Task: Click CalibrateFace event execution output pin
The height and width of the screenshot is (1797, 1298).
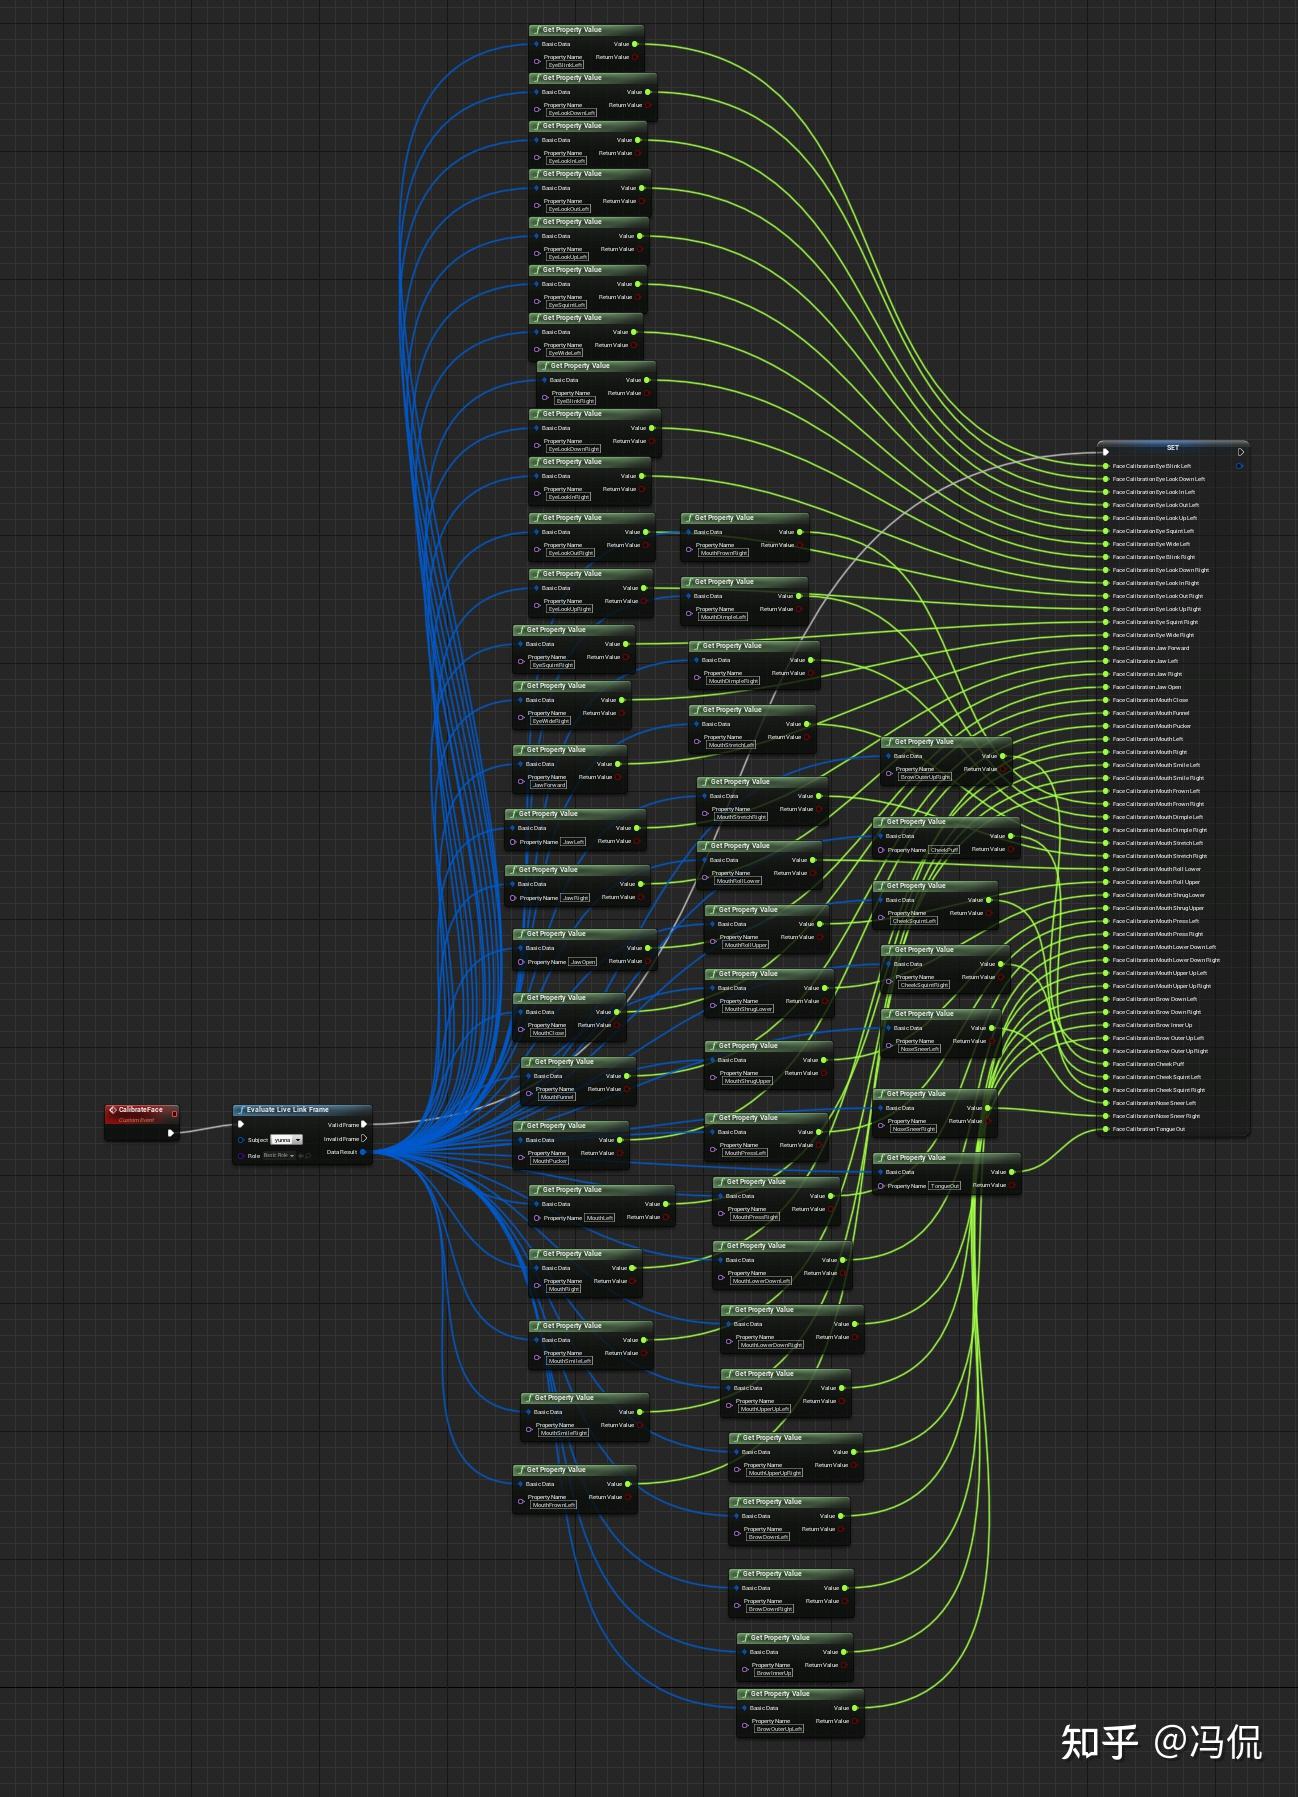Action: click(x=171, y=1133)
